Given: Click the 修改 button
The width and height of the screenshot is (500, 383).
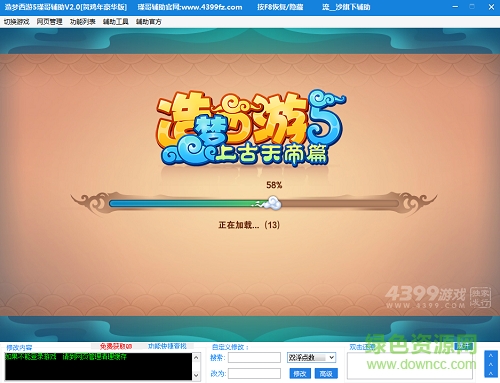Looking at the screenshot, I should click(x=300, y=374).
